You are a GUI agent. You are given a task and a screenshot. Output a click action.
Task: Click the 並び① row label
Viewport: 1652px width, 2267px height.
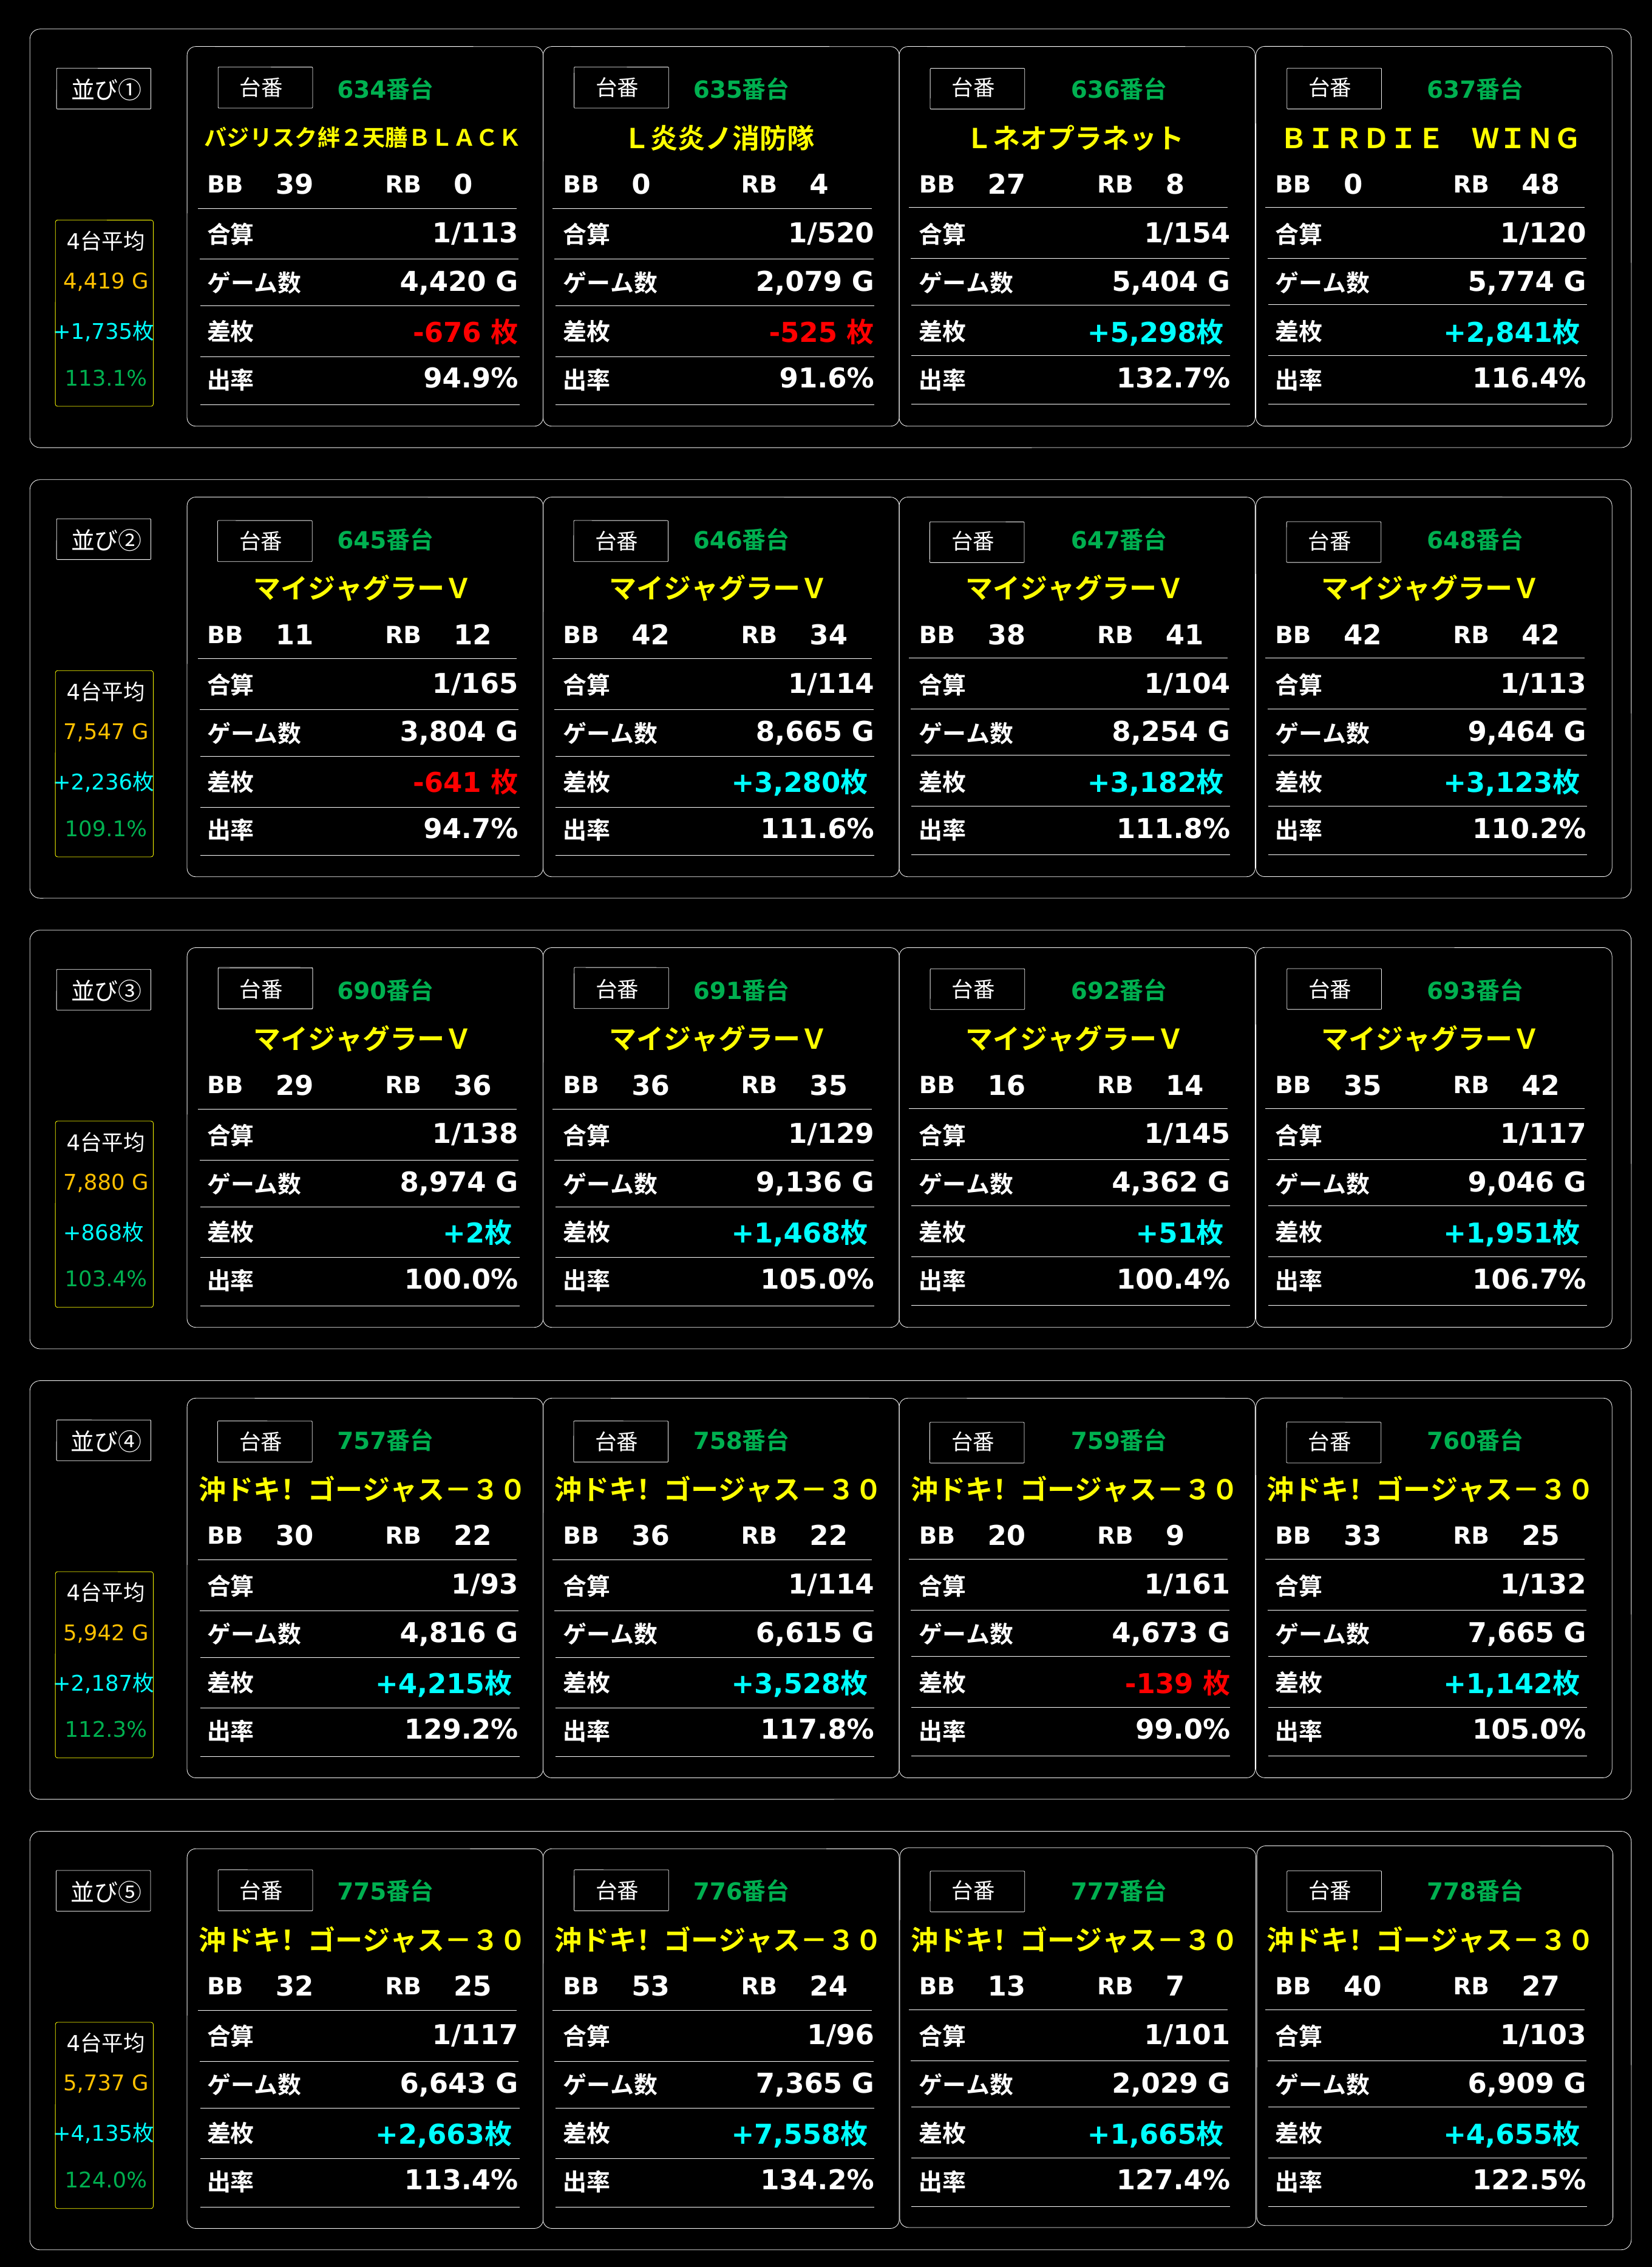tap(104, 89)
